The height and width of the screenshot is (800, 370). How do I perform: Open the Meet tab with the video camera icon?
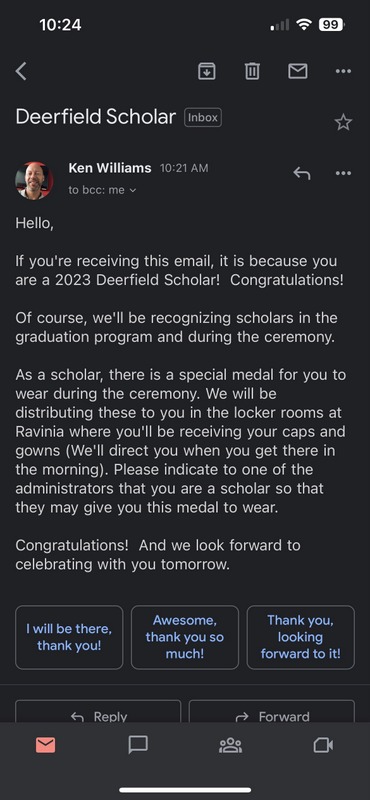tap(323, 745)
